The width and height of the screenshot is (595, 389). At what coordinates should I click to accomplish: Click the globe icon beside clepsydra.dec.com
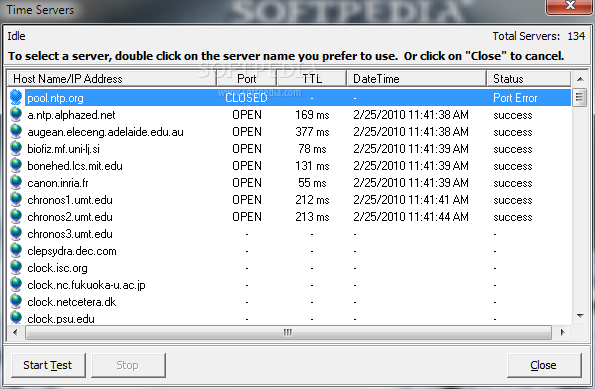16,250
